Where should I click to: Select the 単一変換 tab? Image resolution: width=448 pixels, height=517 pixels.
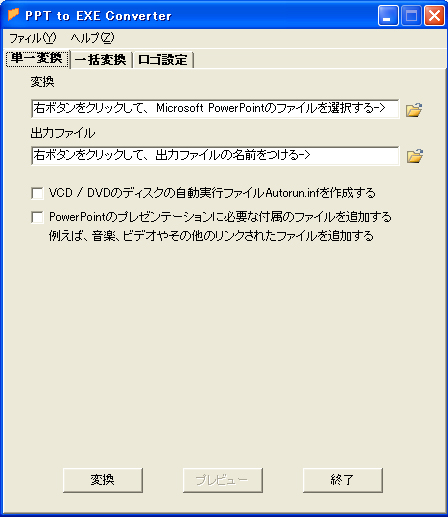(x=37, y=59)
